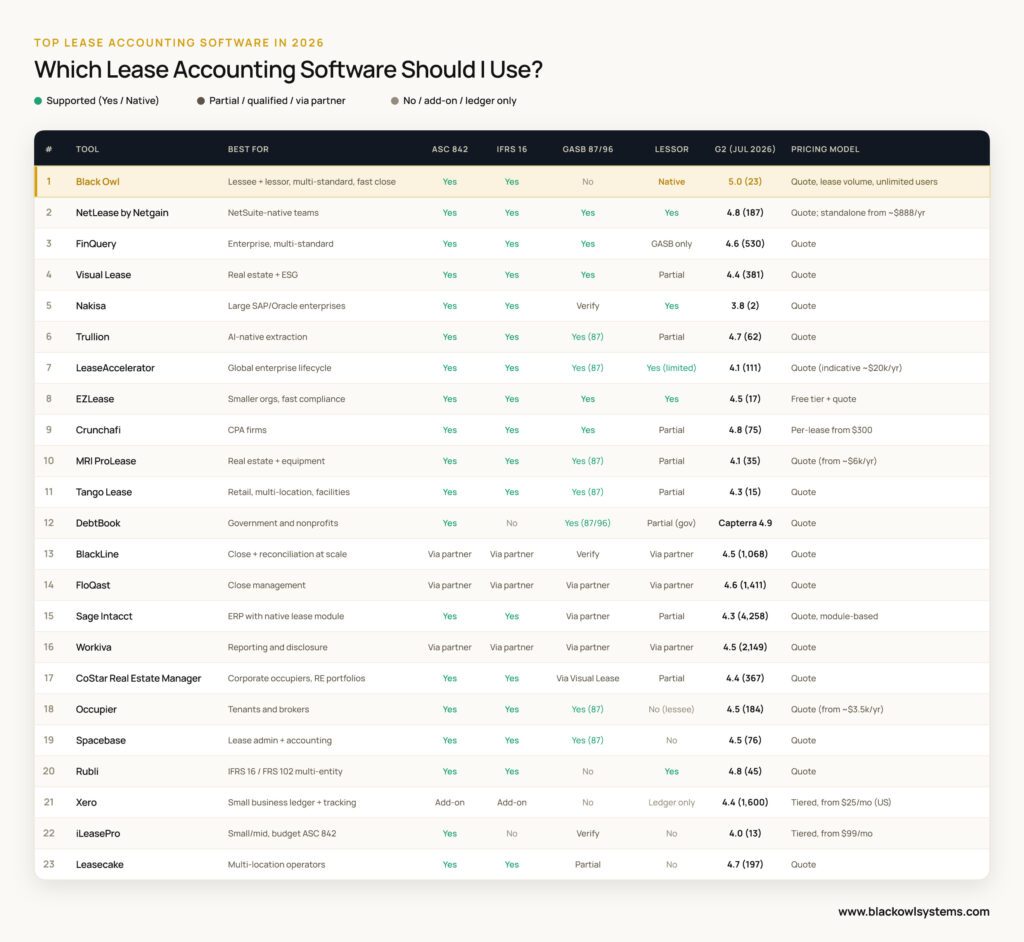Image resolution: width=1024 pixels, height=942 pixels.
Task: Click the Spacebase tool name
Action: [101, 740]
